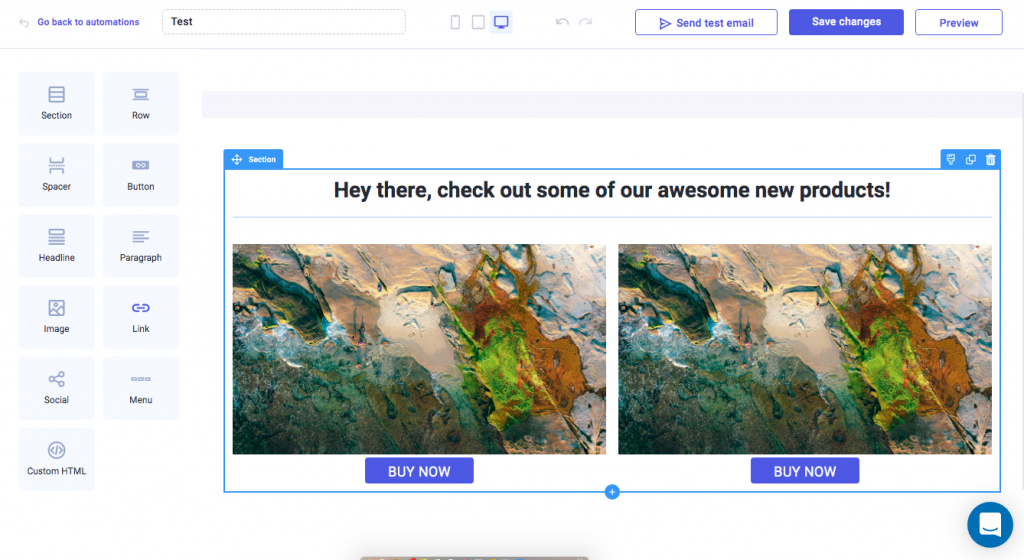Select the left product image
Image resolution: width=1024 pixels, height=560 pixels.
(419, 349)
